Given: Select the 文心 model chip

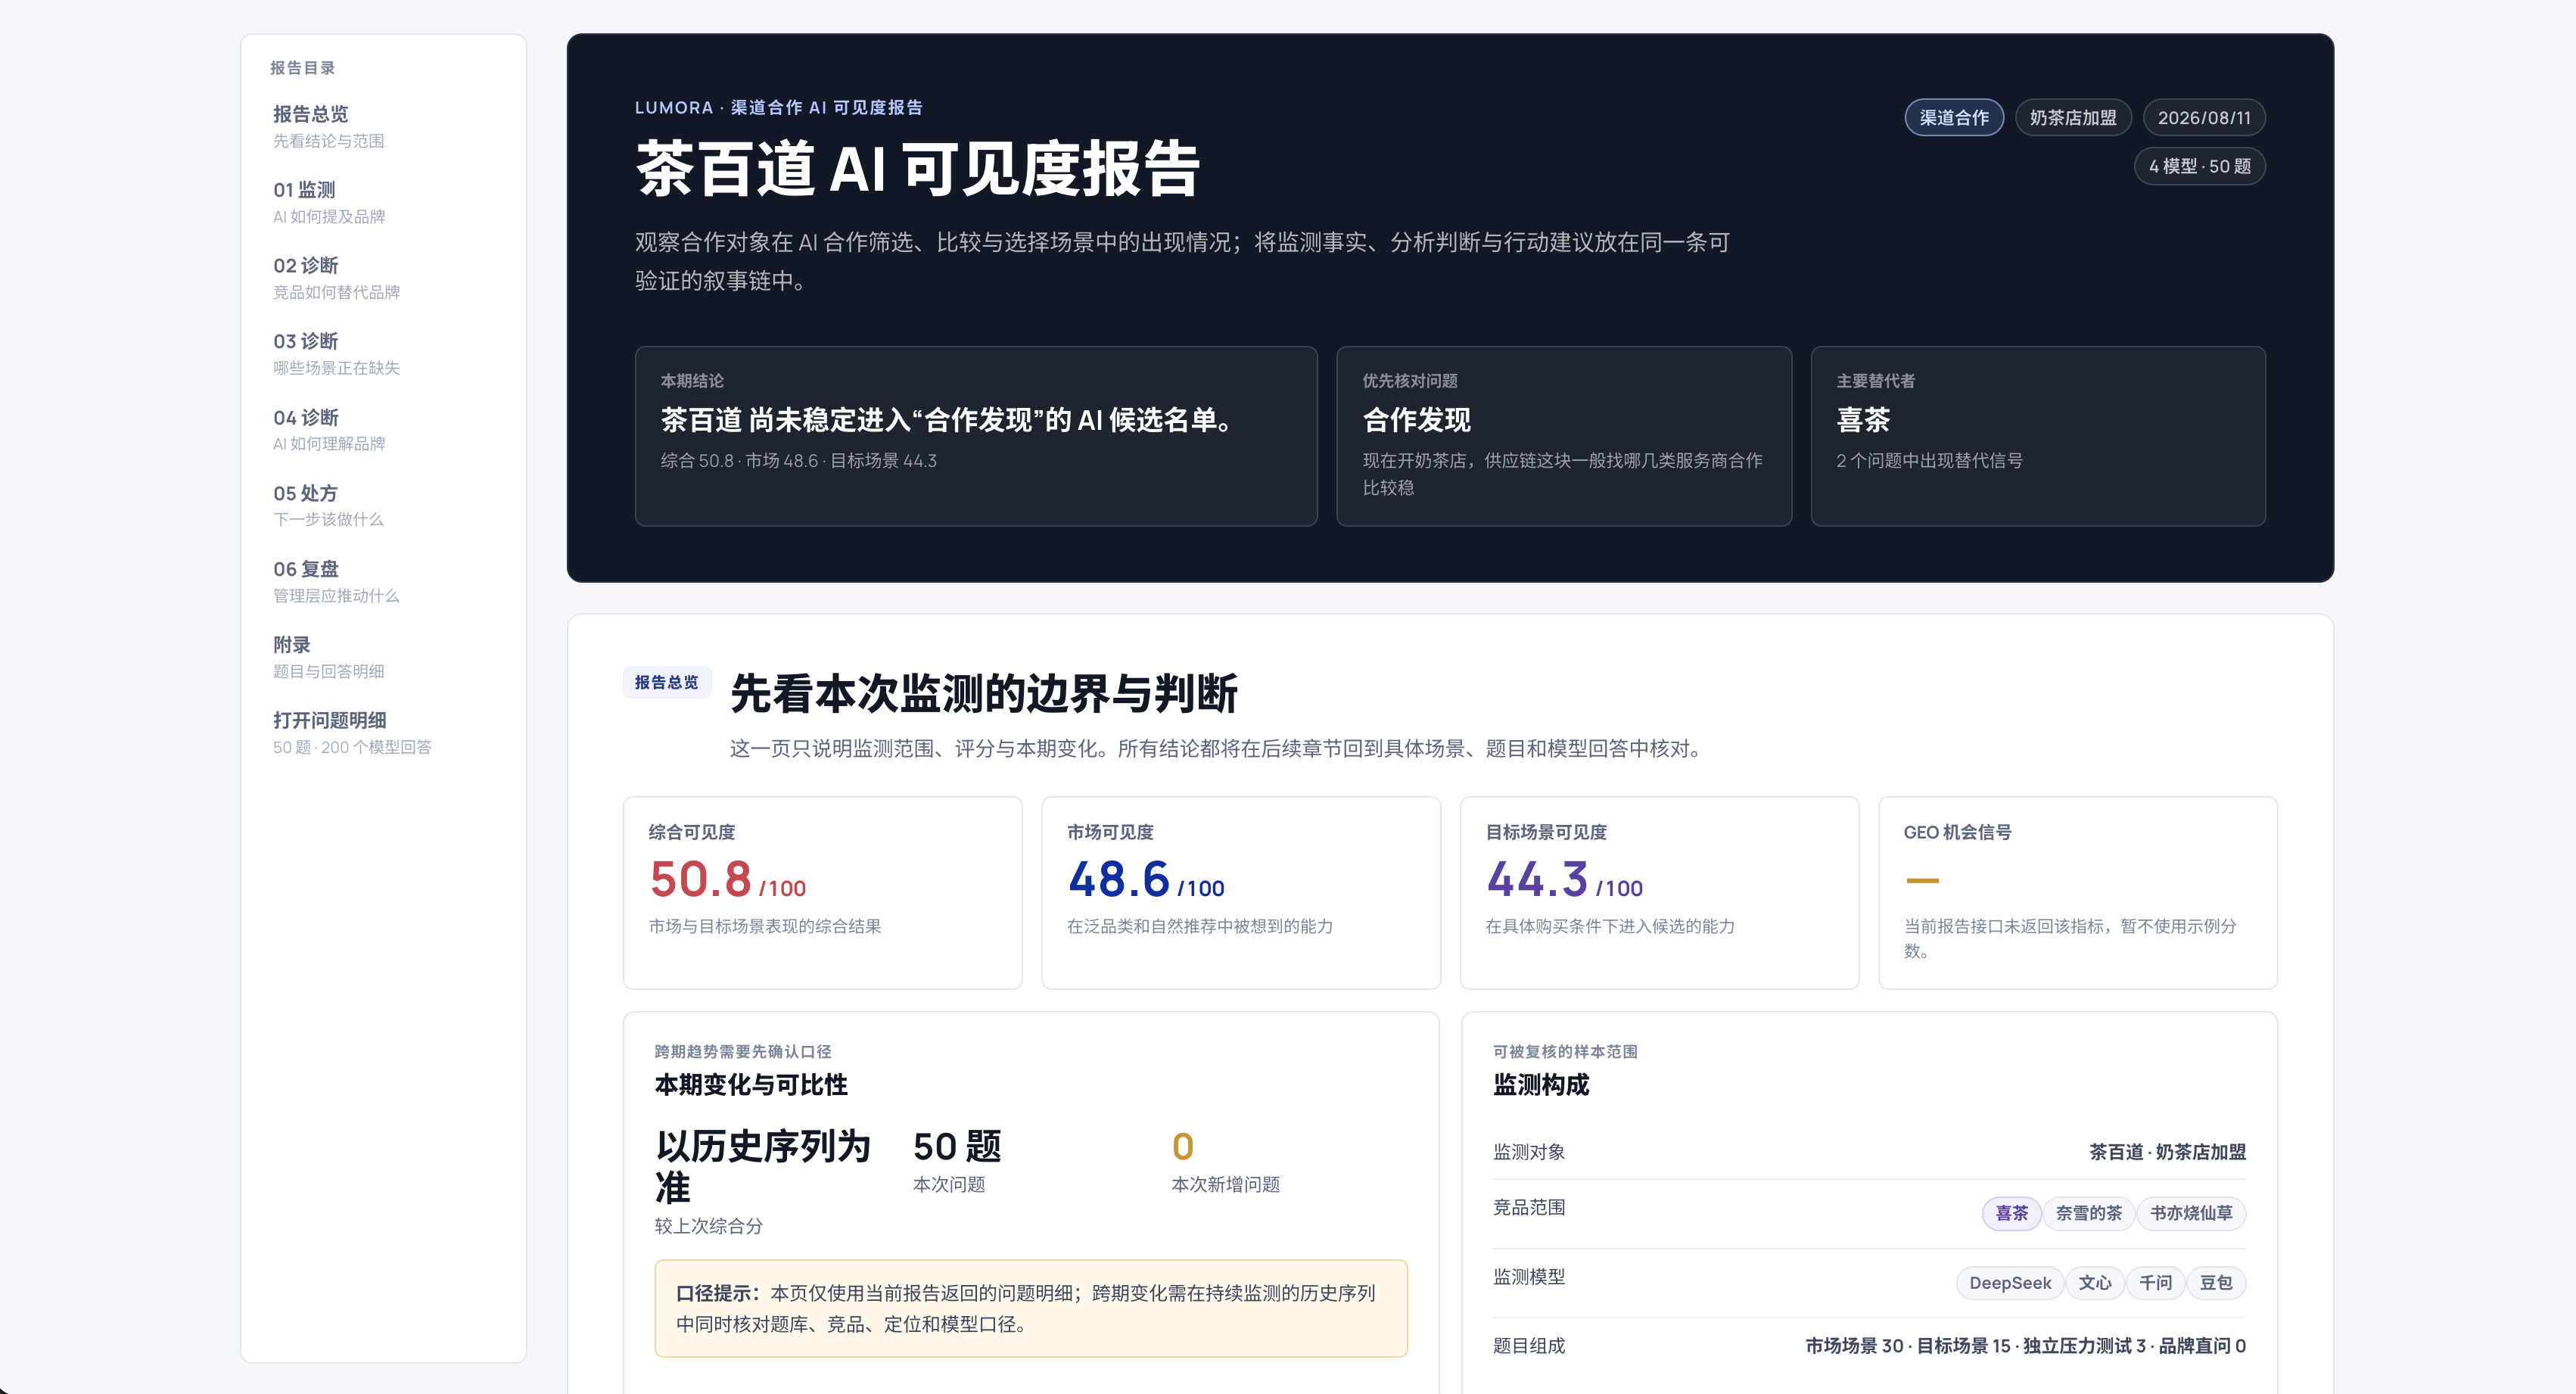Looking at the screenshot, I should tap(2095, 1283).
